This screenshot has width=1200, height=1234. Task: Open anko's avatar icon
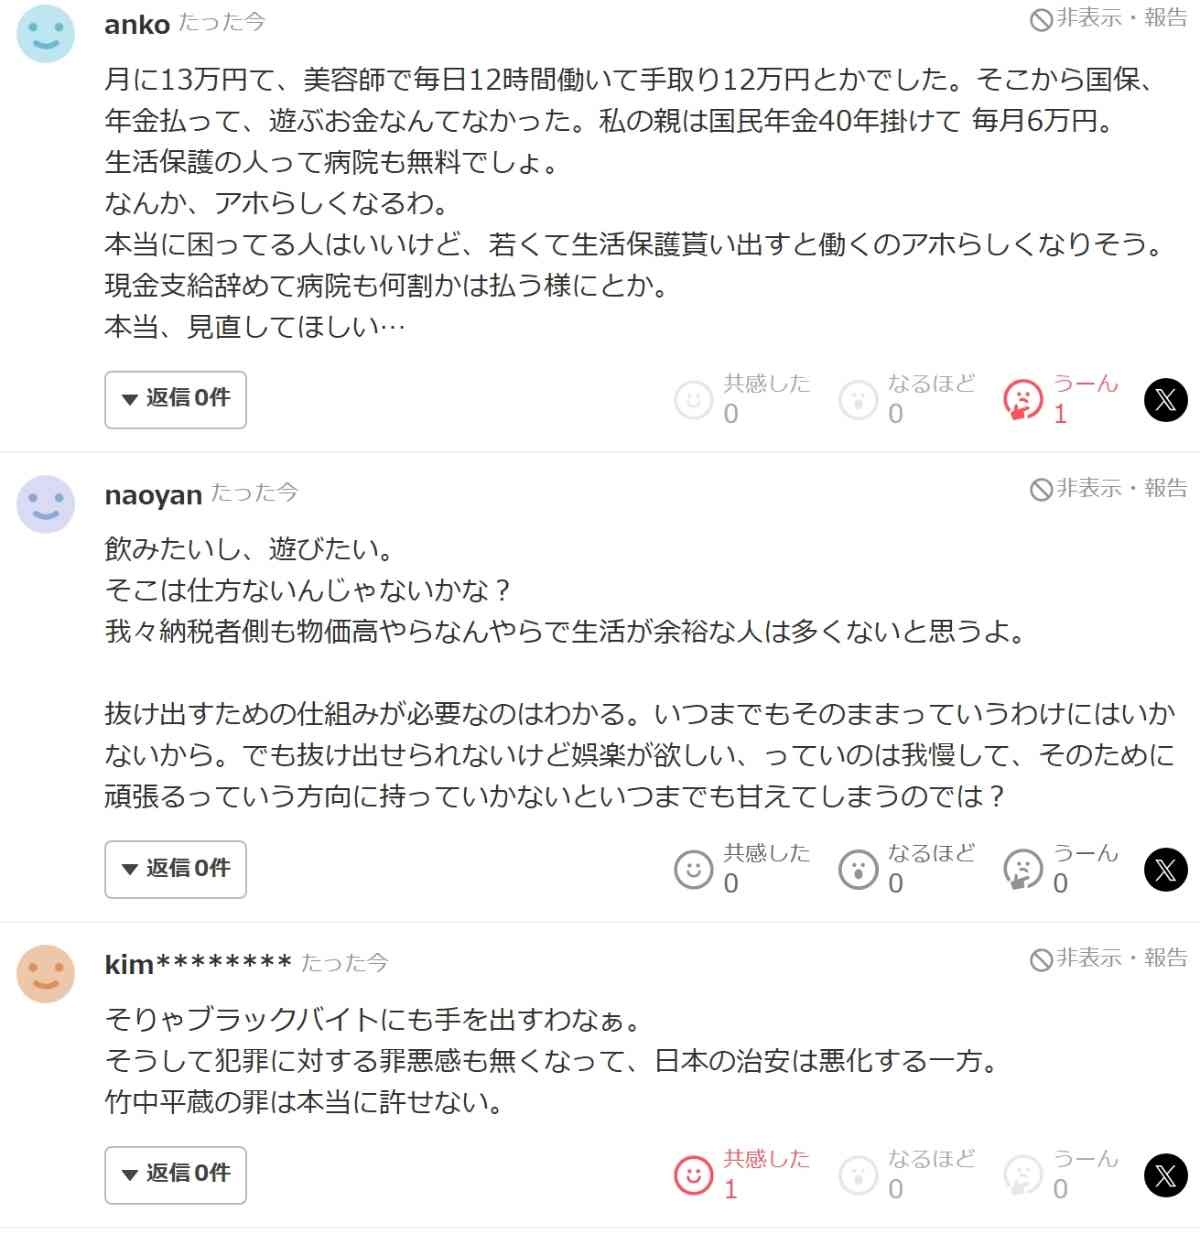coord(46,34)
